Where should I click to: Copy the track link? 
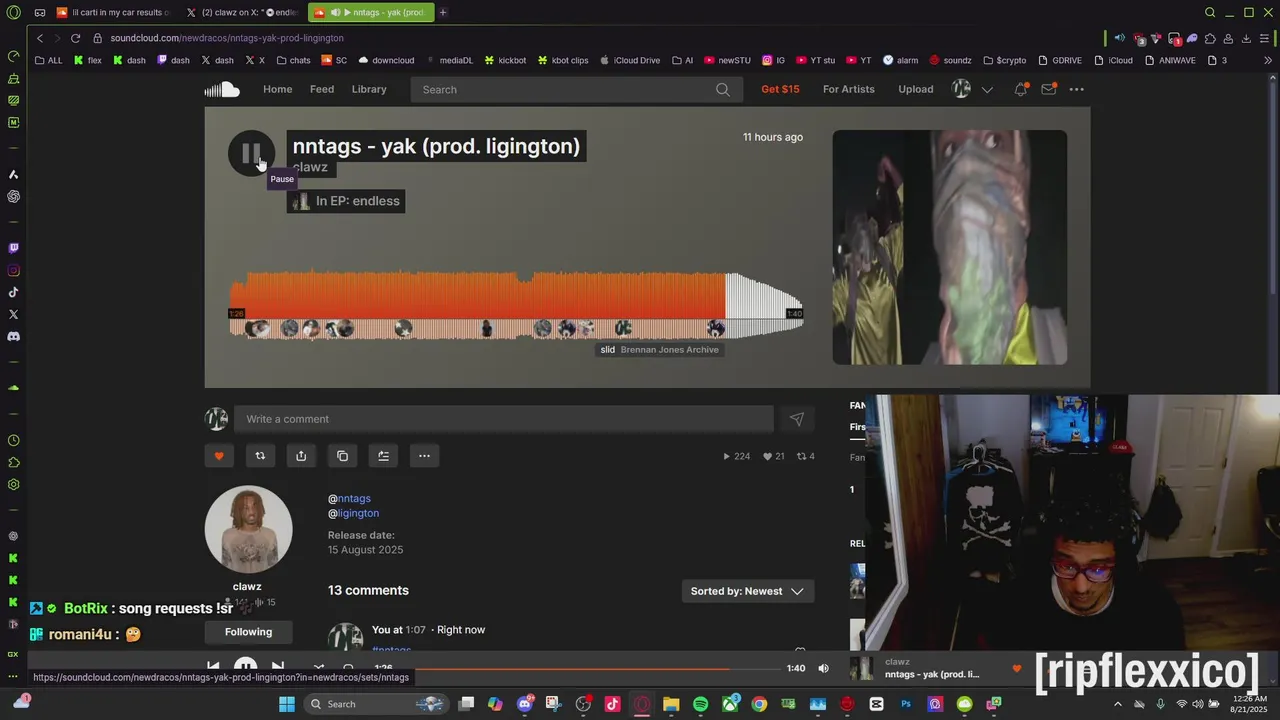(x=342, y=456)
